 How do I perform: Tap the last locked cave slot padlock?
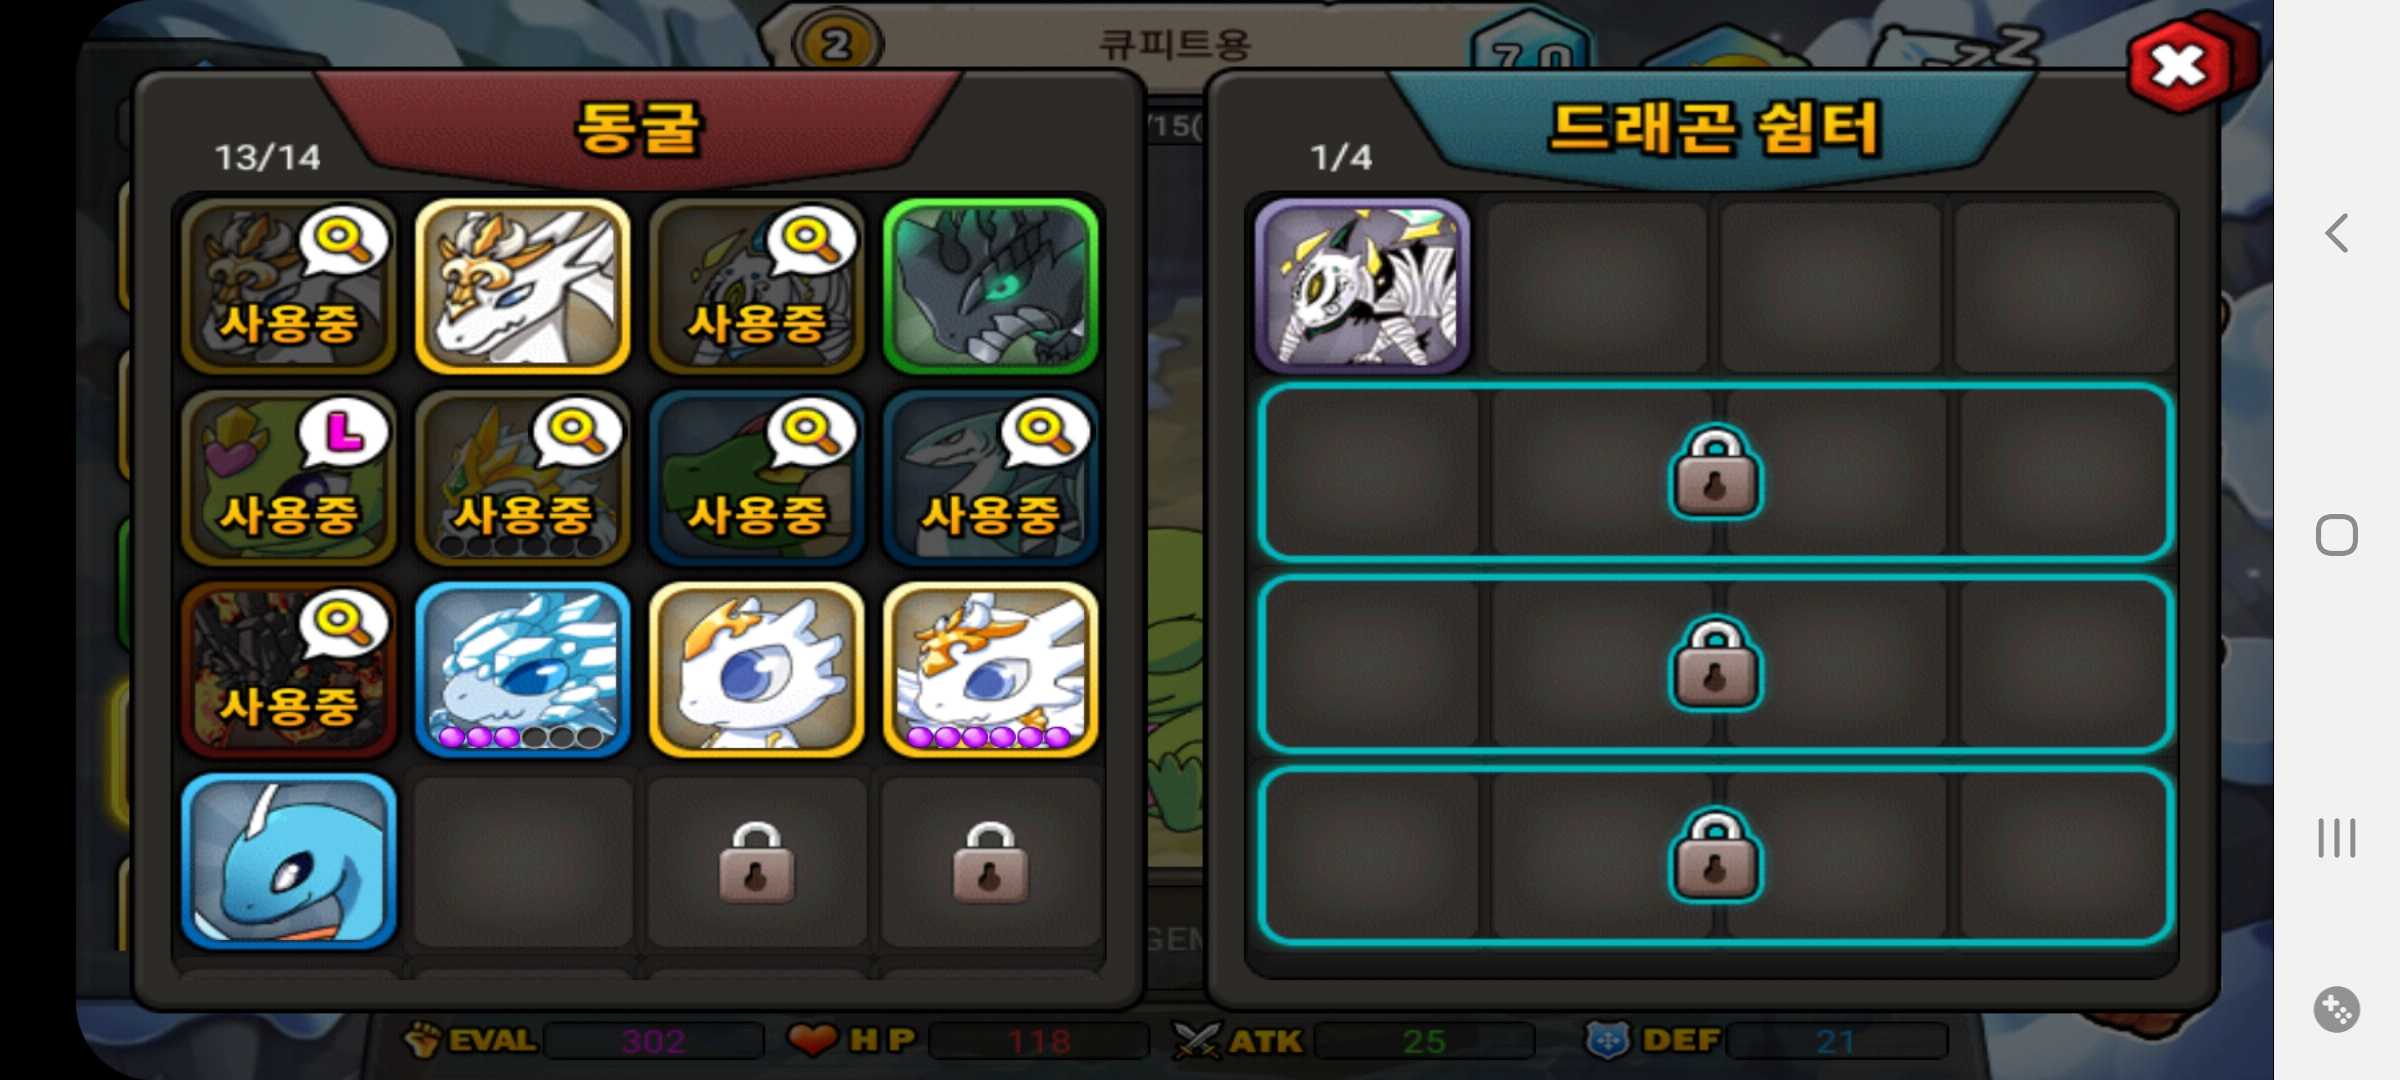tap(990, 862)
